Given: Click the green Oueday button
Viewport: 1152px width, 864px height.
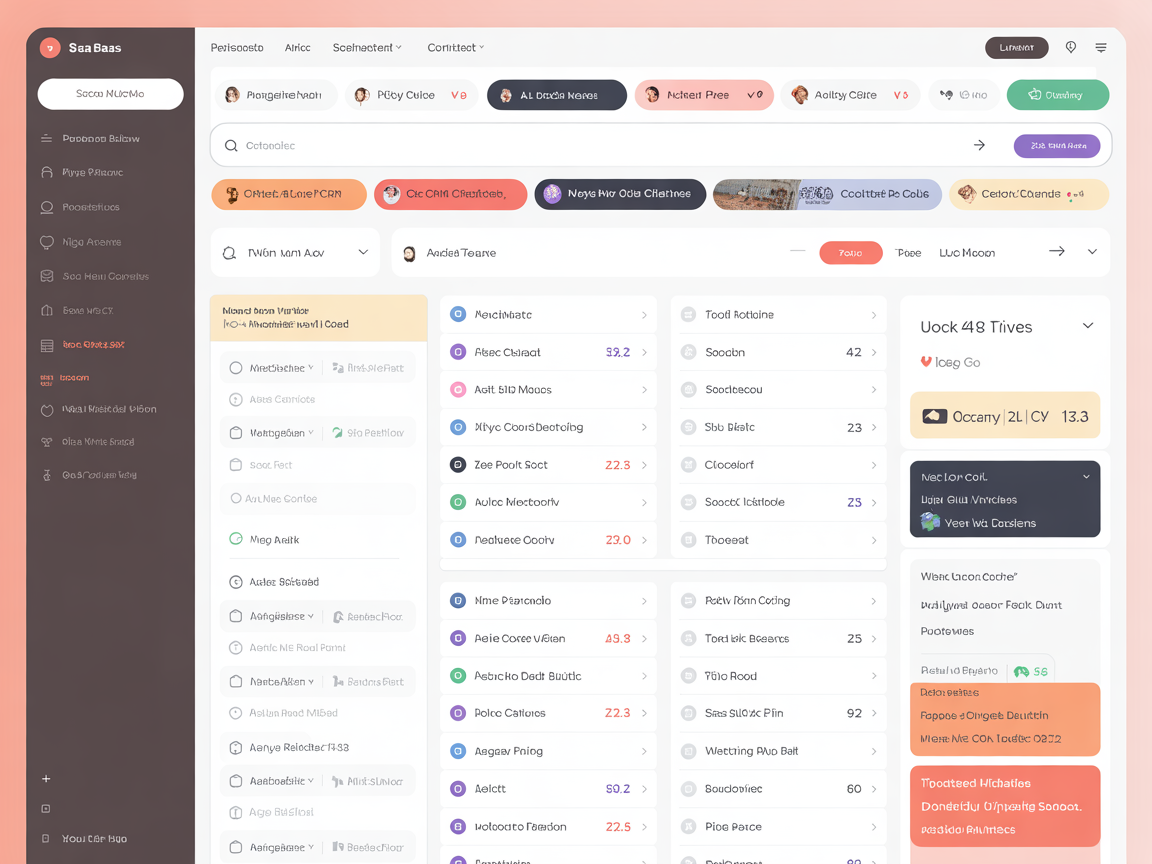Looking at the screenshot, I should pyautogui.click(x=1058, y=95).
